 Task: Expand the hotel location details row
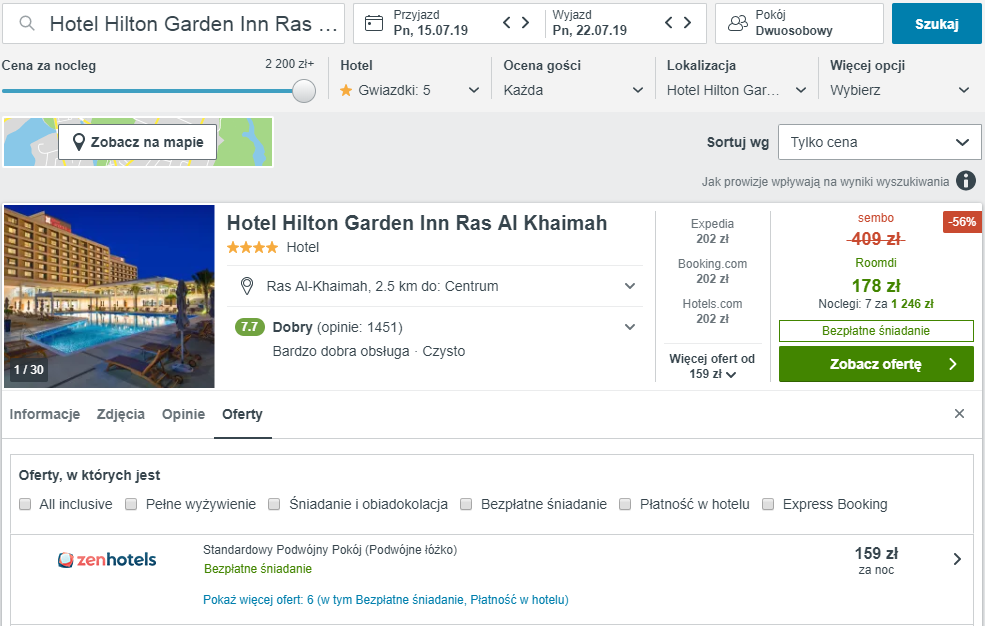435,286
